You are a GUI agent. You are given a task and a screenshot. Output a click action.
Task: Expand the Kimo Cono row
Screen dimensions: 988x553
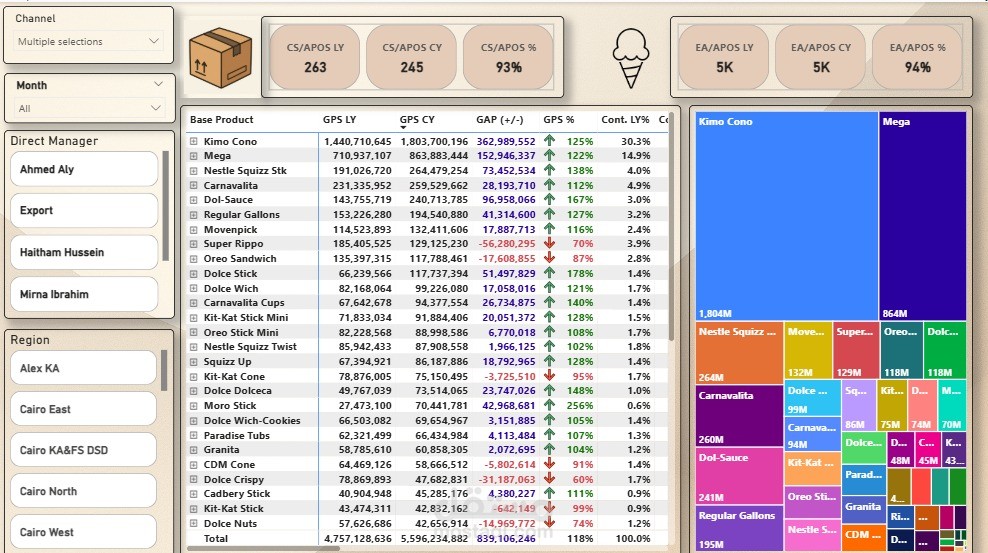click(x=193, y=142)
